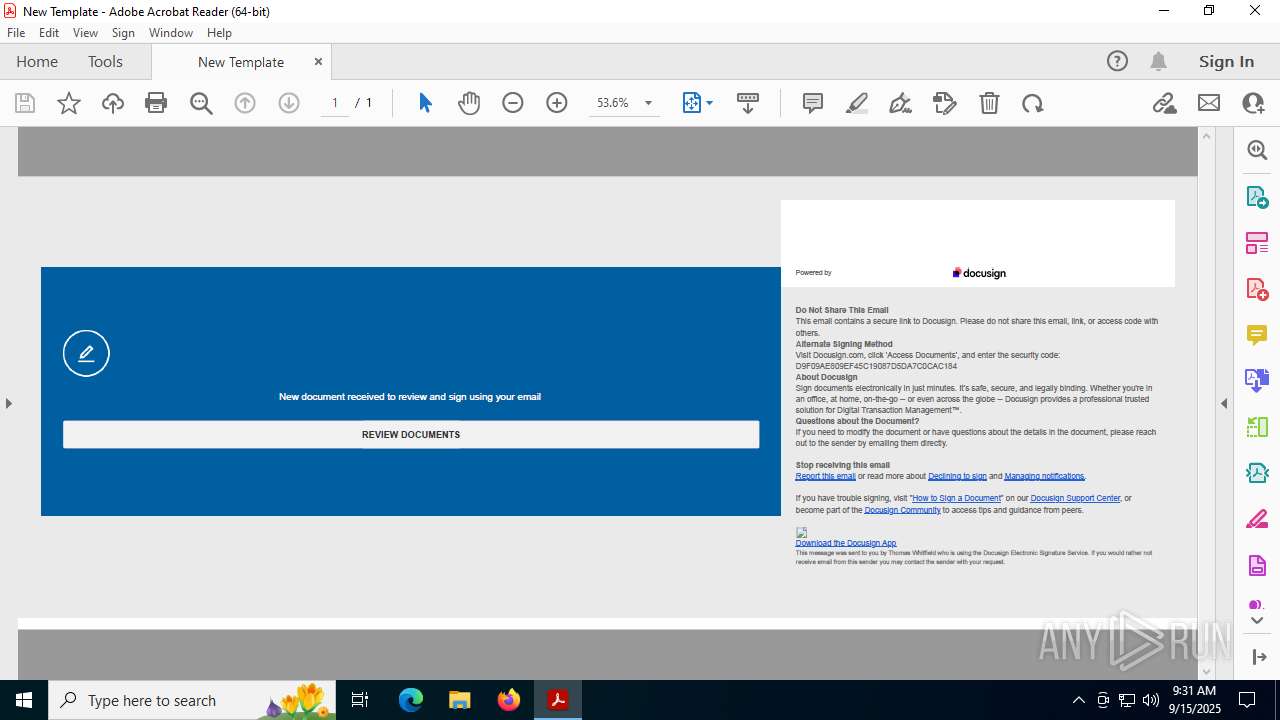The height and width of the screenshot is (720, 1280).
Task: Open zoom level dropdown arrow
Action: [x=648, y=103]
